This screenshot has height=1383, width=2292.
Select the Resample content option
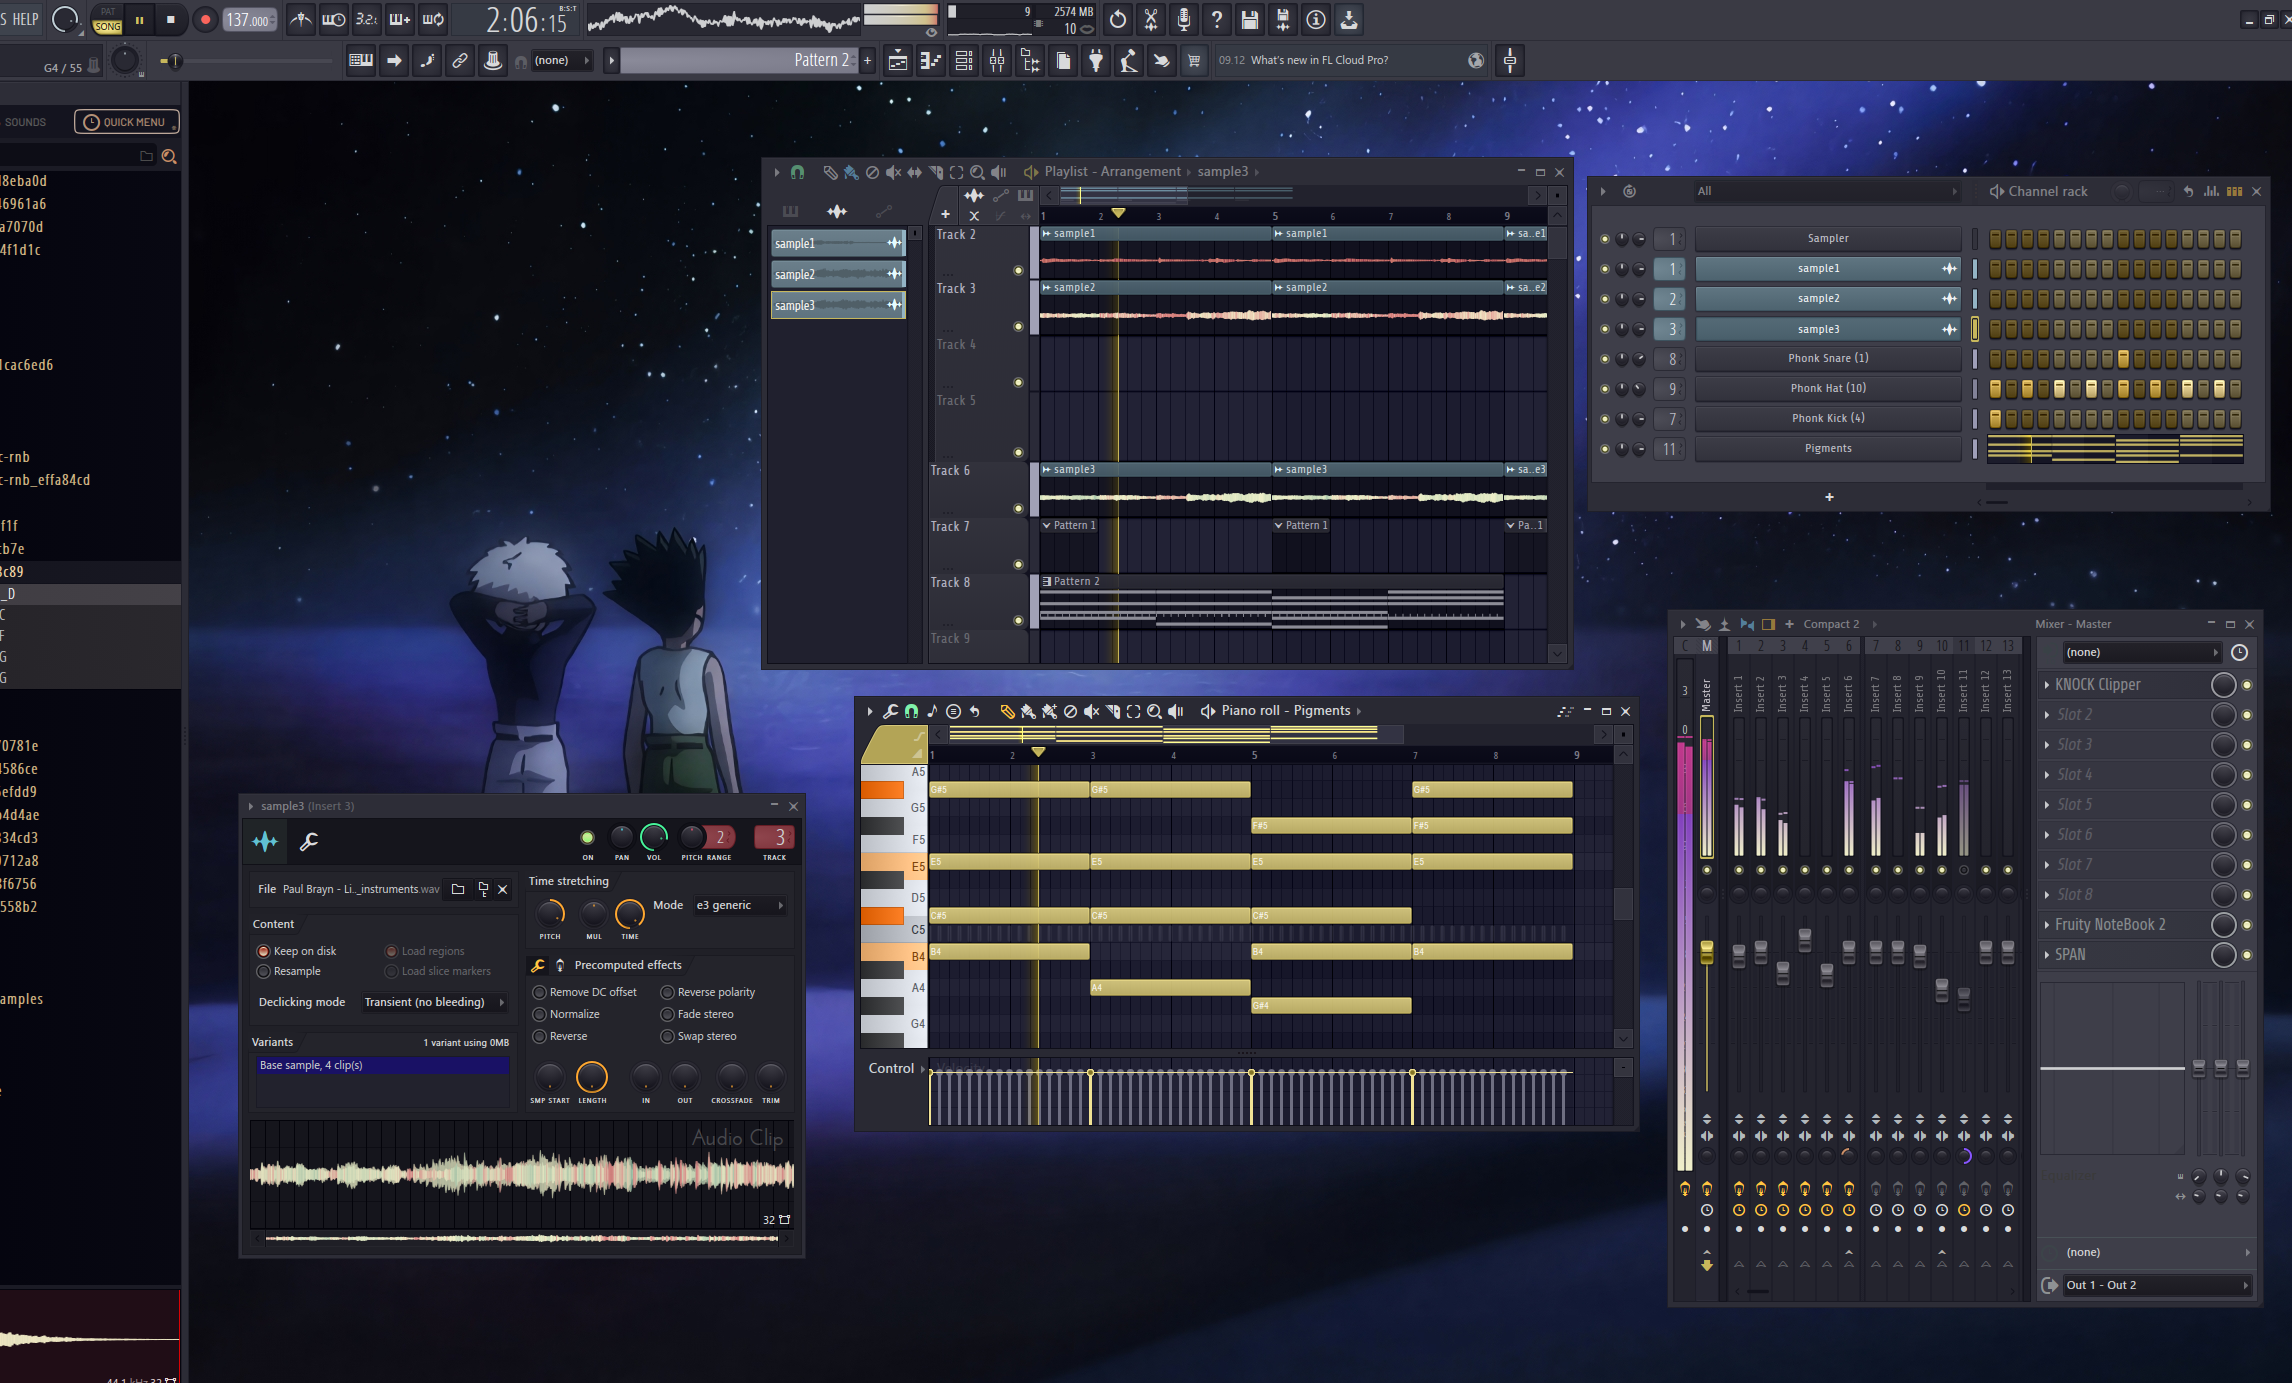264,971
